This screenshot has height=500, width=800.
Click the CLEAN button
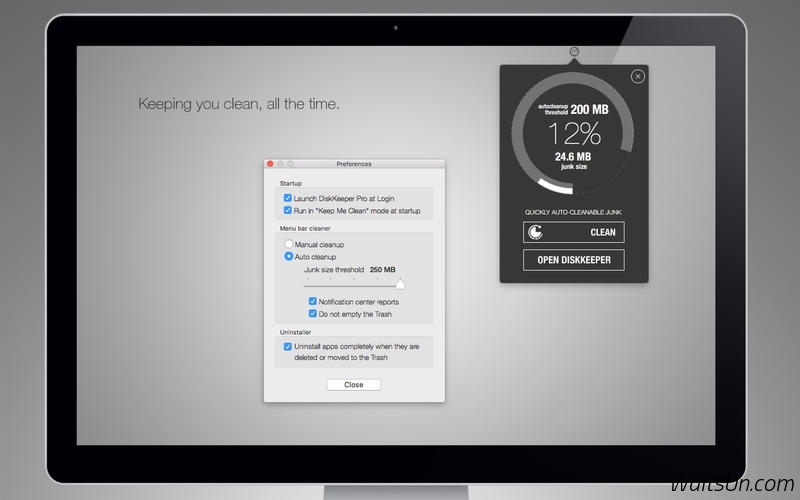tap(573, 232)
